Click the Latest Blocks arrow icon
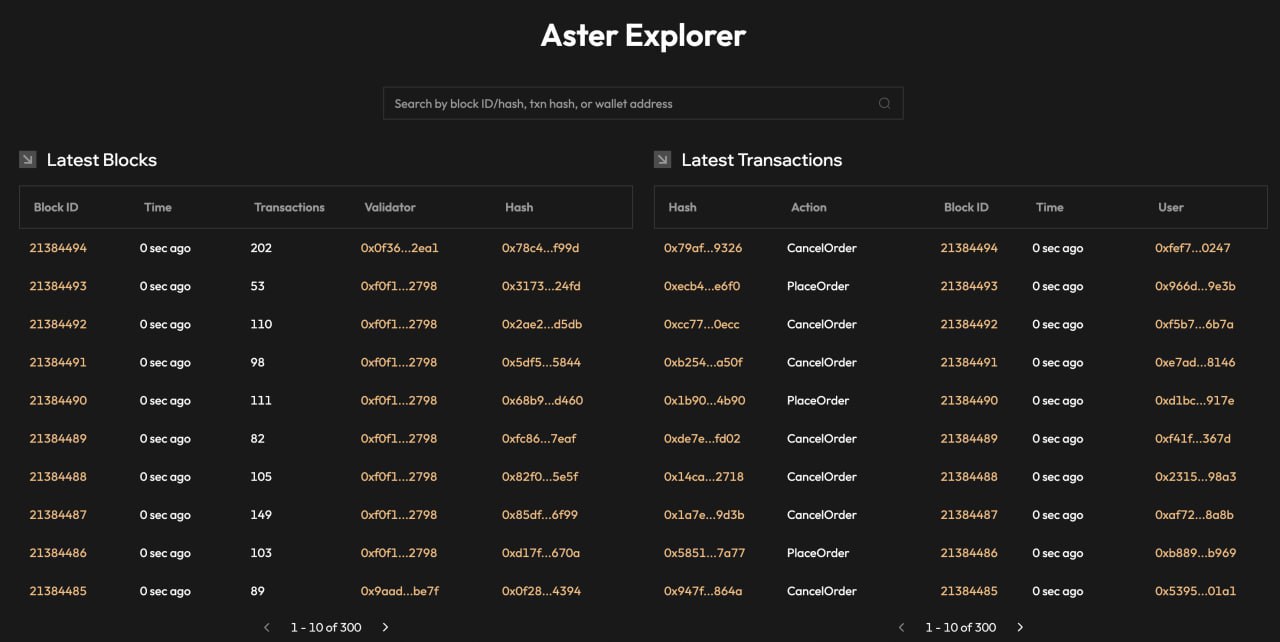 click(x=28, y=160)
